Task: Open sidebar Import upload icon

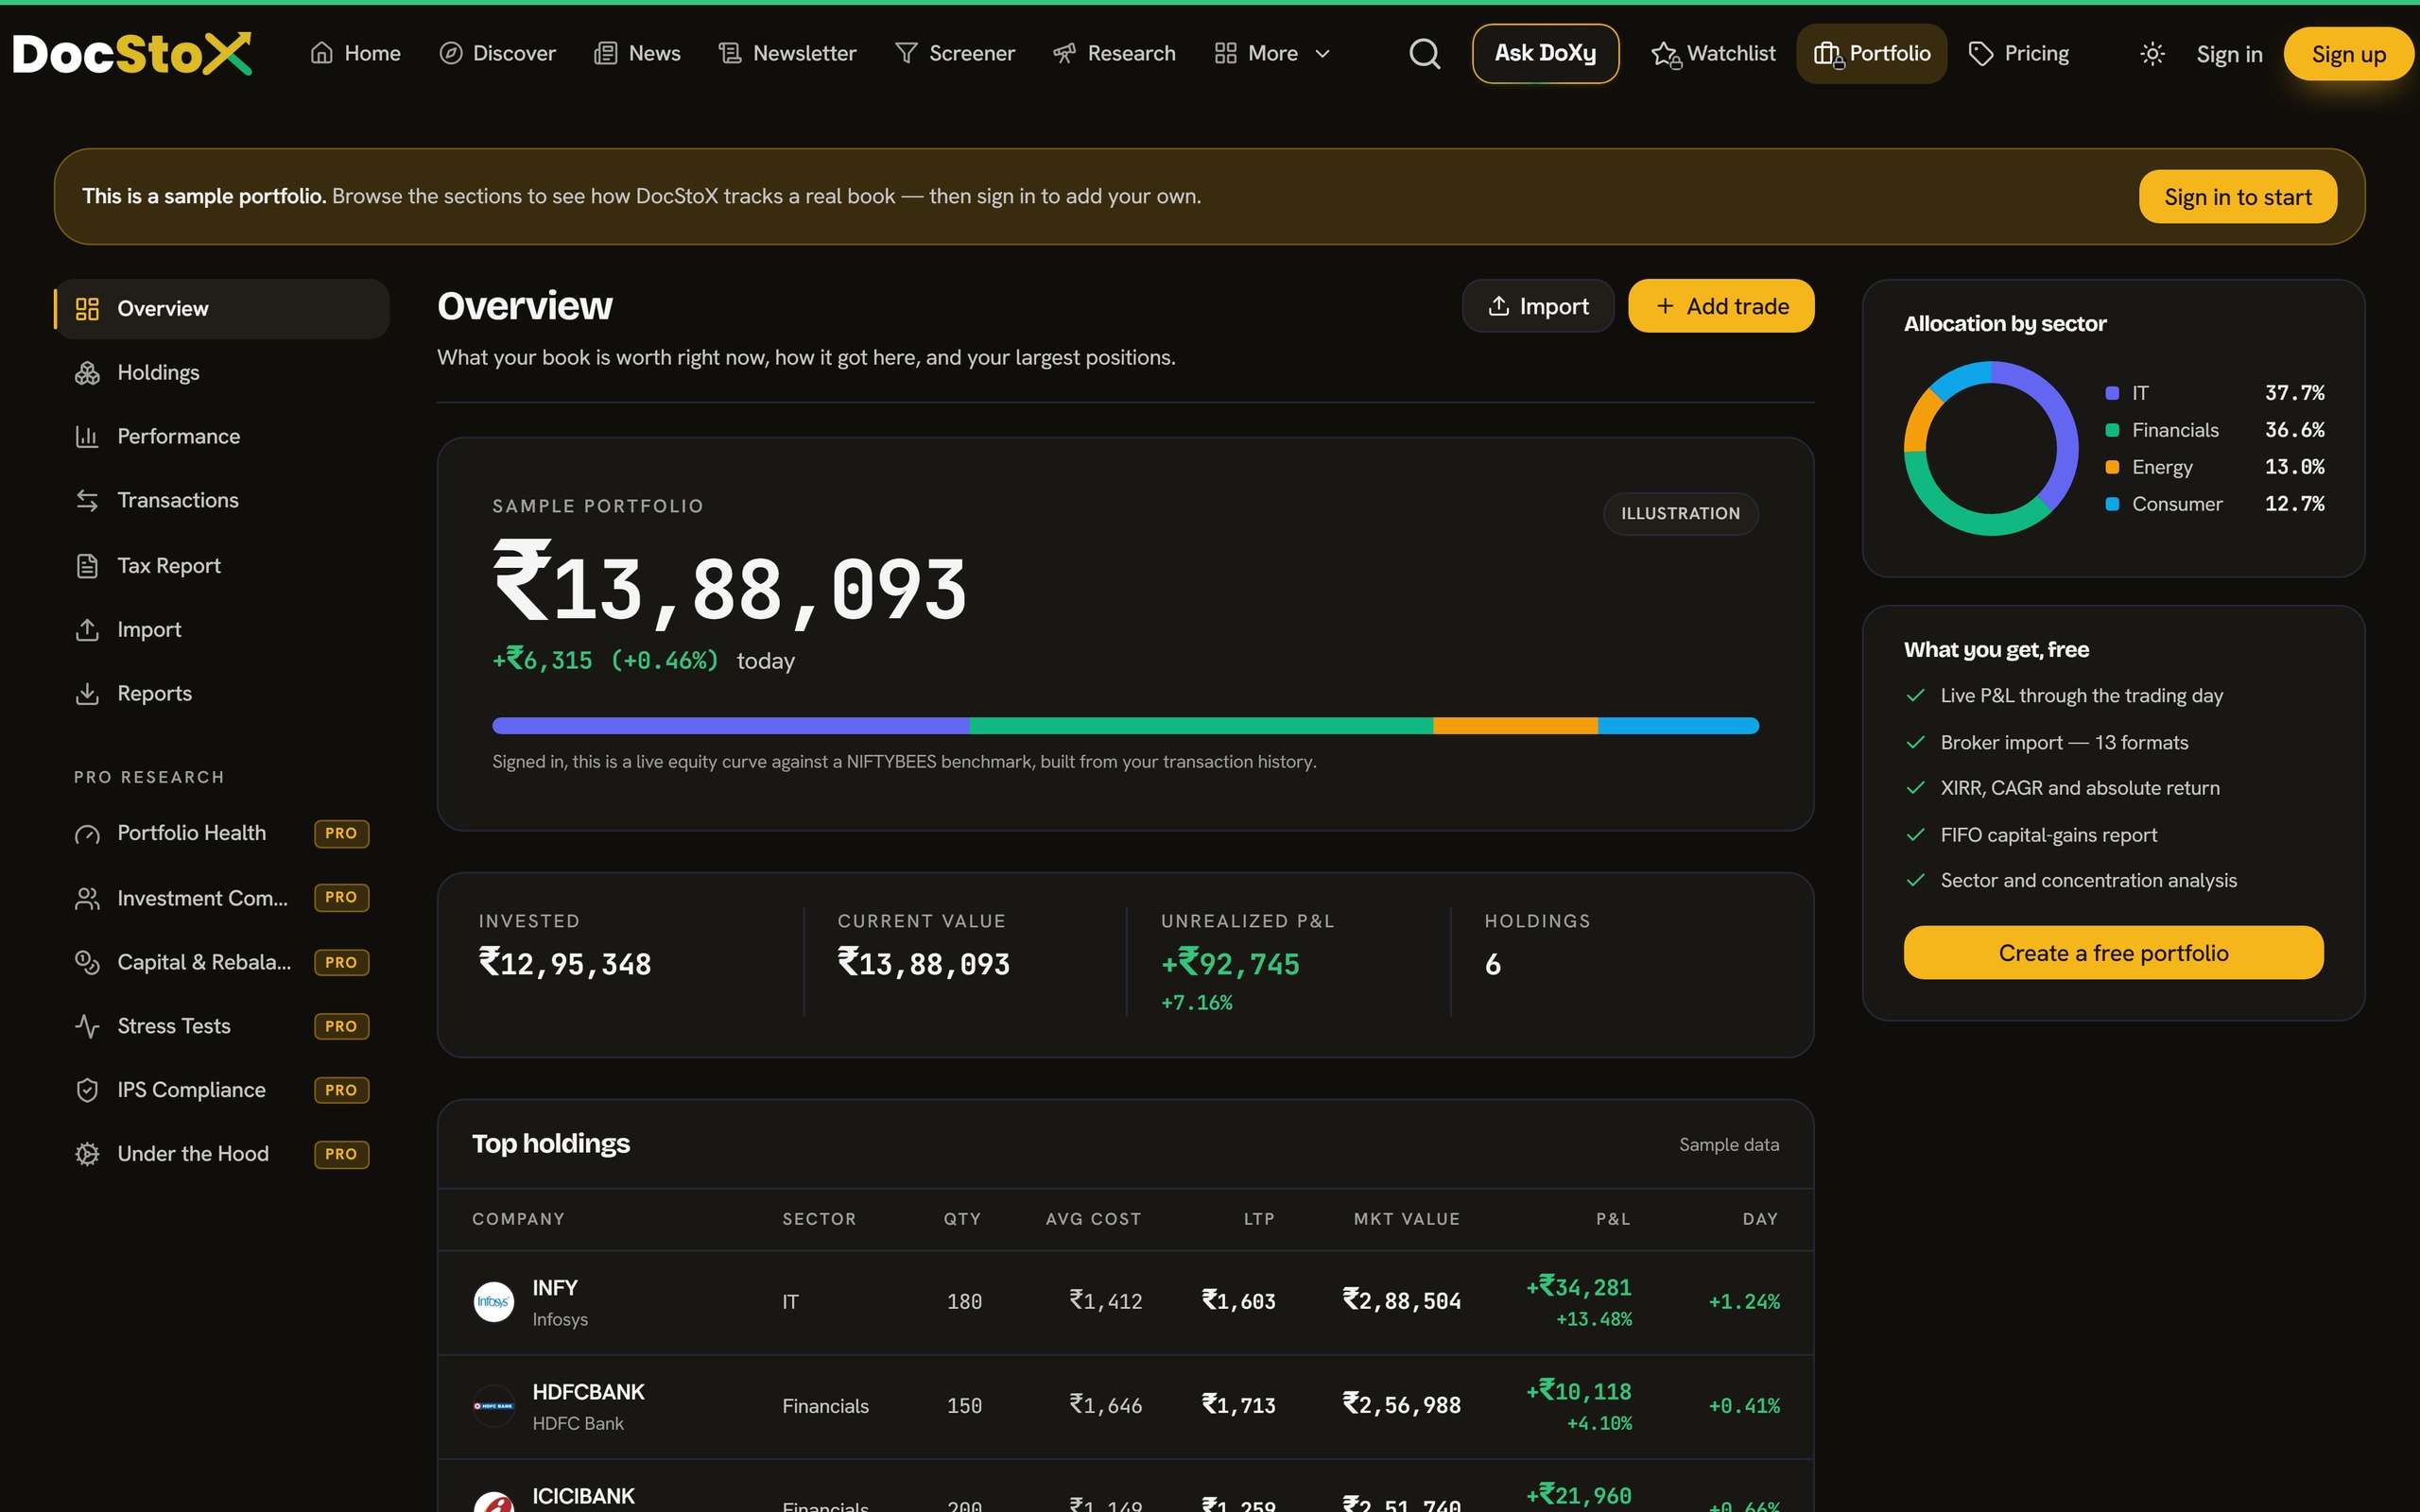Action: (87, 630)
